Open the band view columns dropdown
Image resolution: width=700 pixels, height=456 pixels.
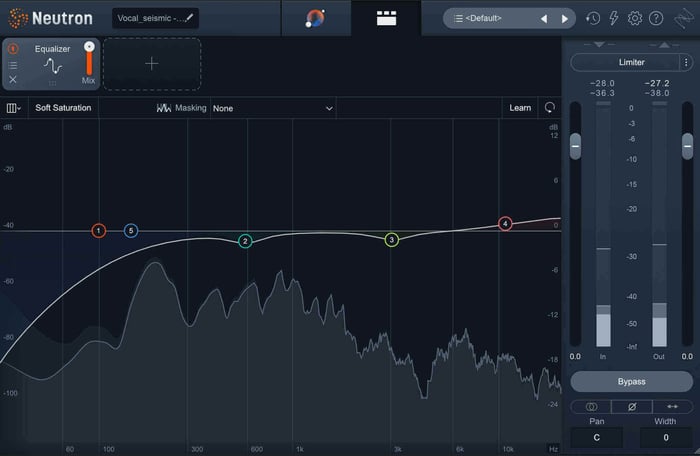[x=13, y=108]
